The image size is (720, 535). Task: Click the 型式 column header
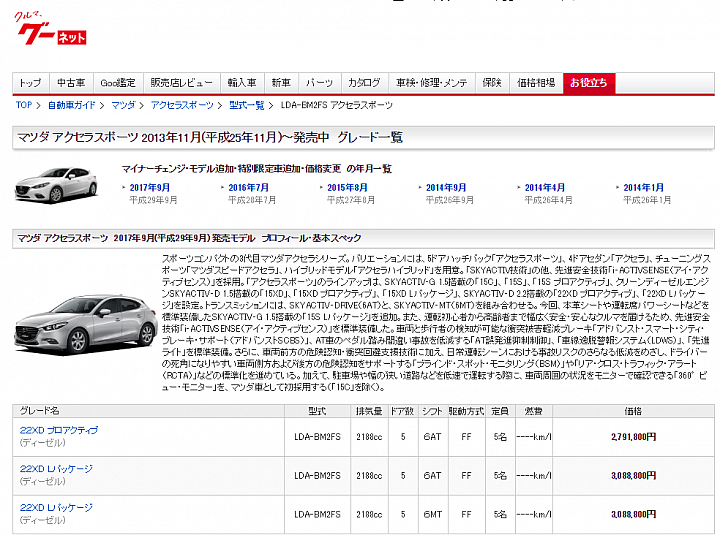[x=317, y=411]
